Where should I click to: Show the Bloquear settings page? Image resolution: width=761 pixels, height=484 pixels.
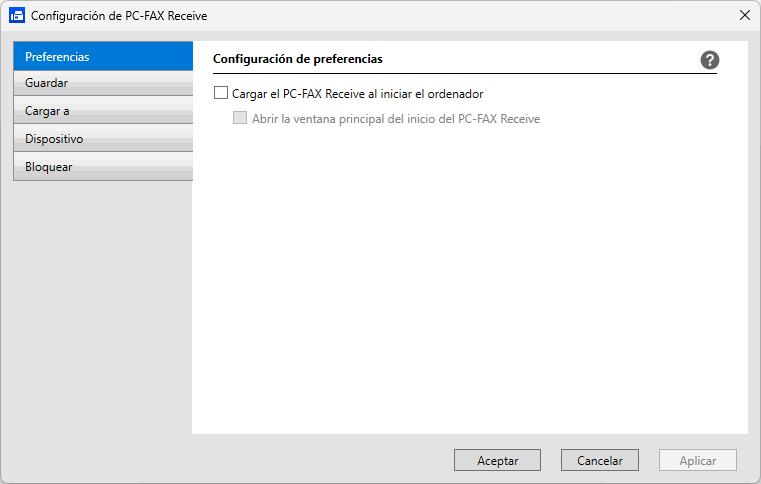pyautogui.click(x=102, y=167)
